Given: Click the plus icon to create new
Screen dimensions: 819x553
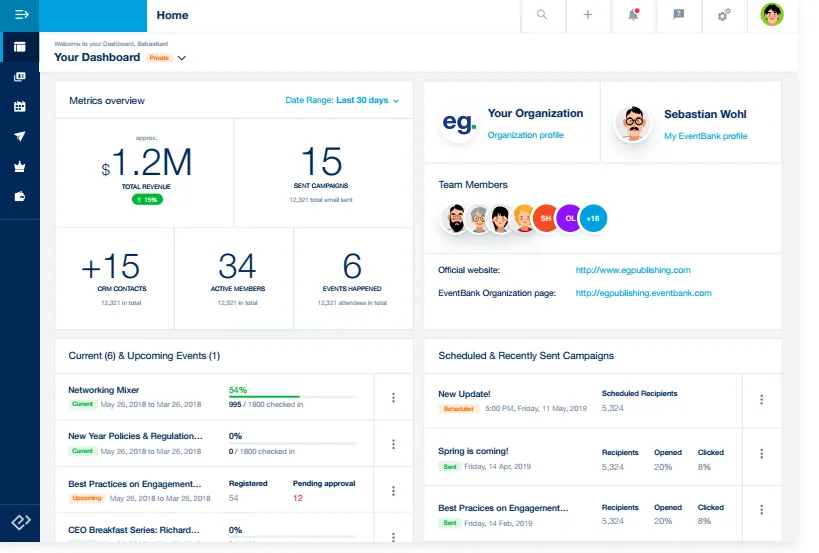Looking at the screenshot, I should [587, 15].
